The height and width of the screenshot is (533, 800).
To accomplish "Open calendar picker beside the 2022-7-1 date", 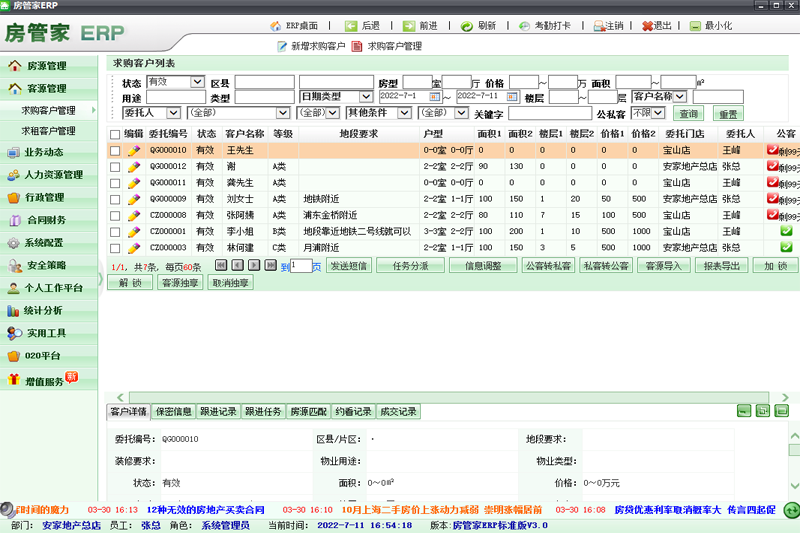I will pos(435,97).
